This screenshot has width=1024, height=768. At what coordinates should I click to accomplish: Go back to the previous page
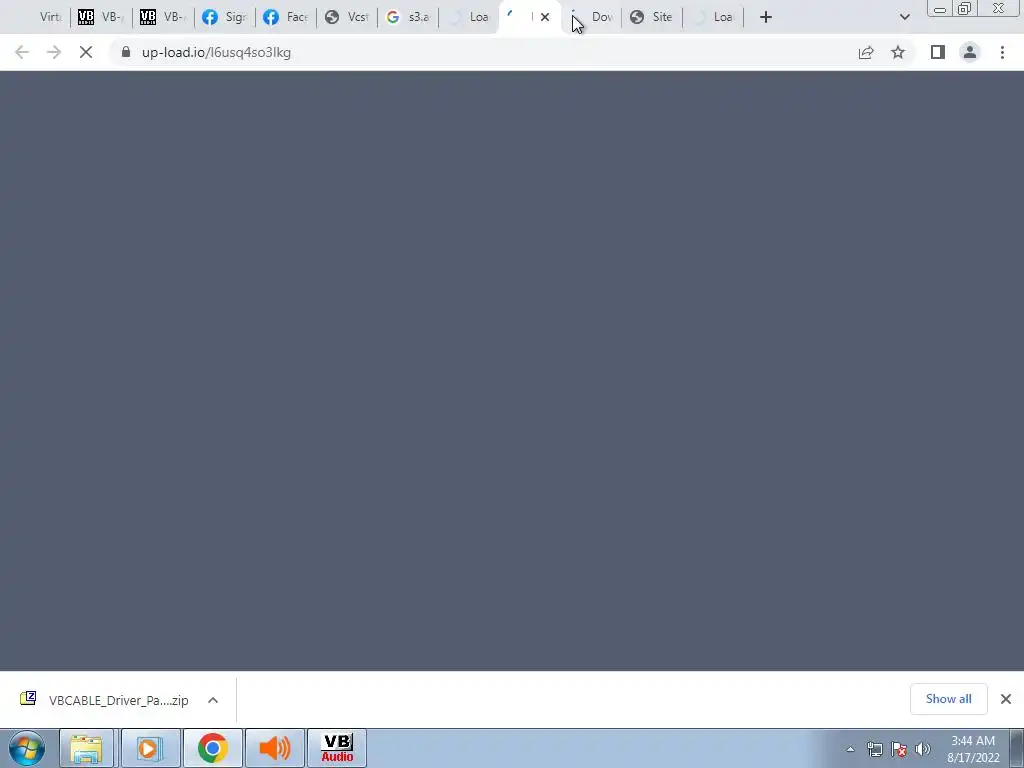(x=22, y=52)
